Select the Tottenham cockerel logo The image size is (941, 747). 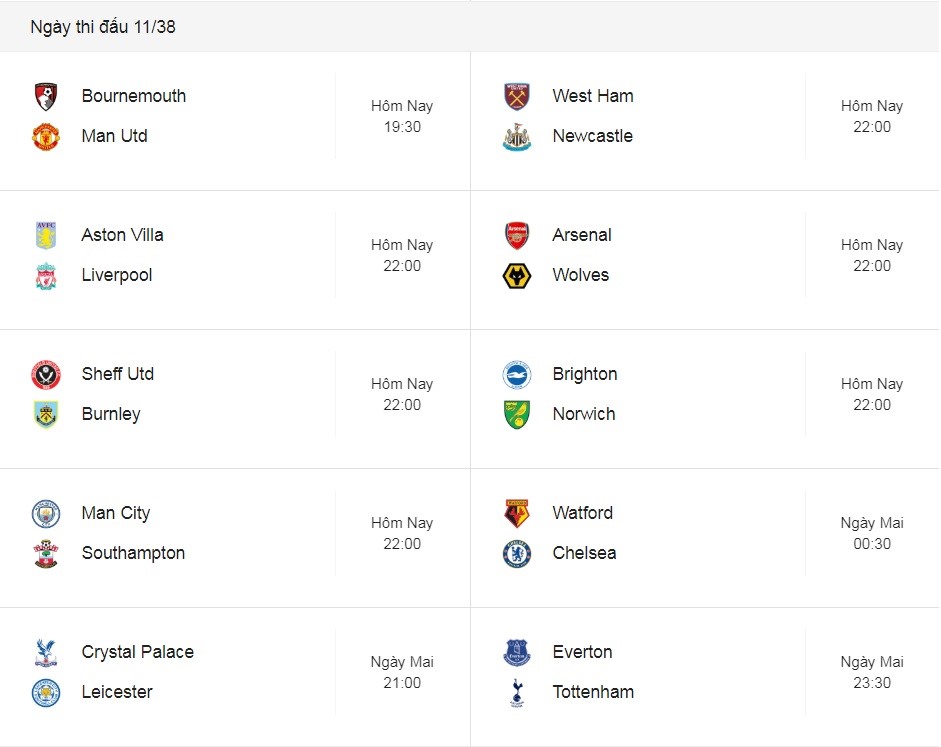pyautogui.click(x=517, y=693)
